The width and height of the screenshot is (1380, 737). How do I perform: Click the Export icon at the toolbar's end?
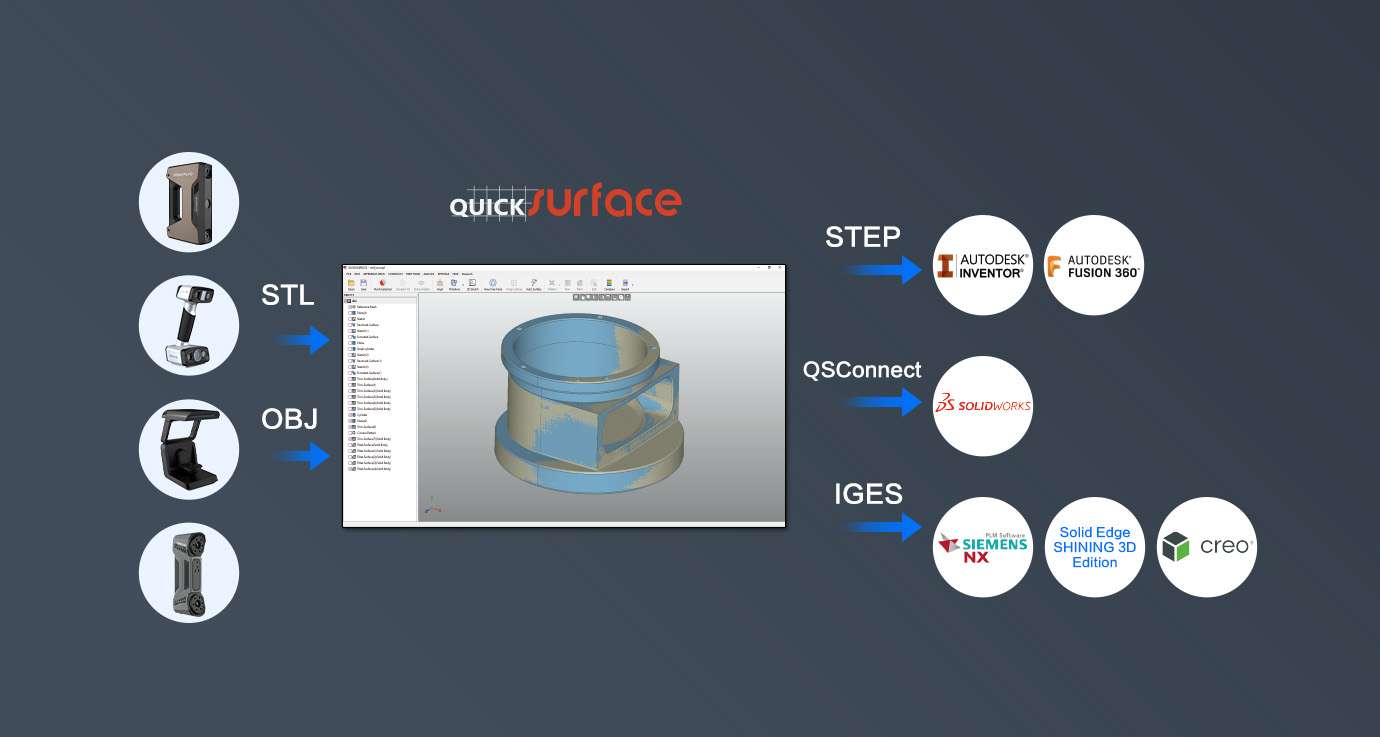click(x=625, y=283)
